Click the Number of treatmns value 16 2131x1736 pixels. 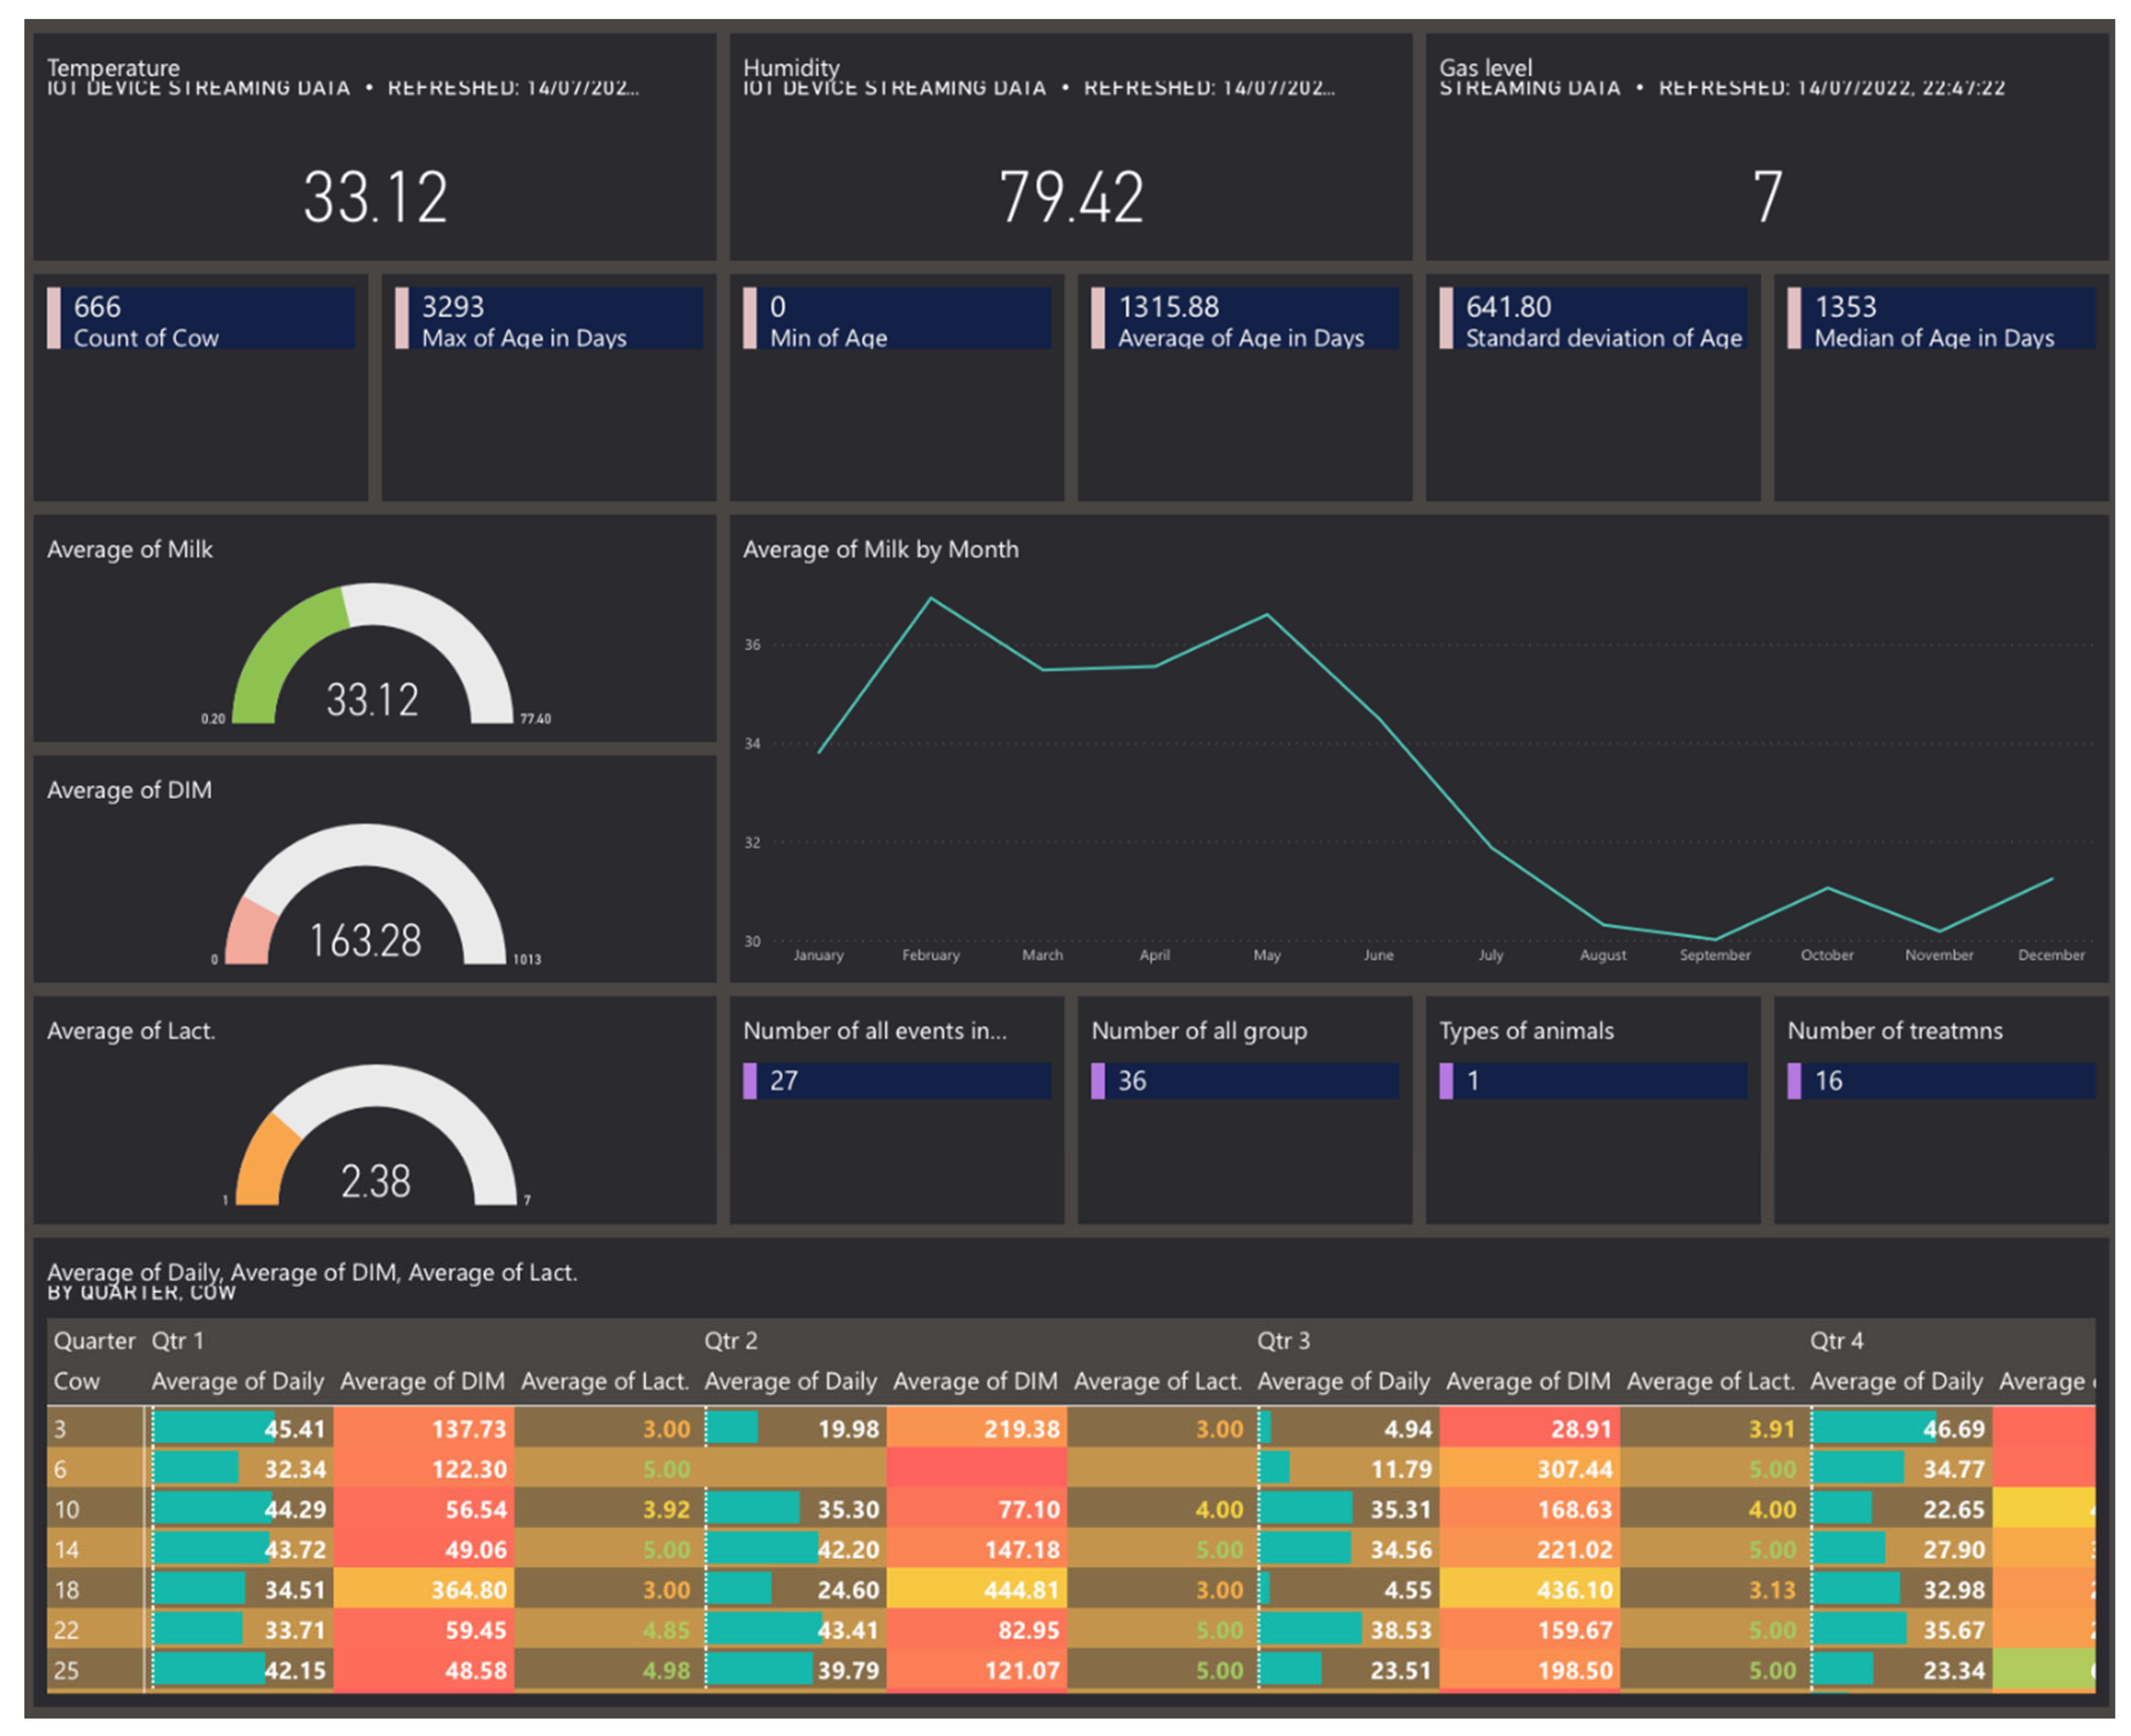click(x=1828, y=1080)
